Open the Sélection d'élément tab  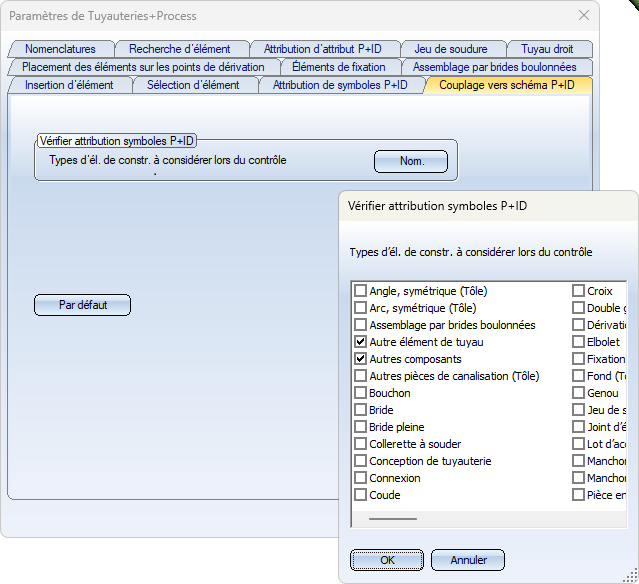pyautogui.click(x=193, y=85)
